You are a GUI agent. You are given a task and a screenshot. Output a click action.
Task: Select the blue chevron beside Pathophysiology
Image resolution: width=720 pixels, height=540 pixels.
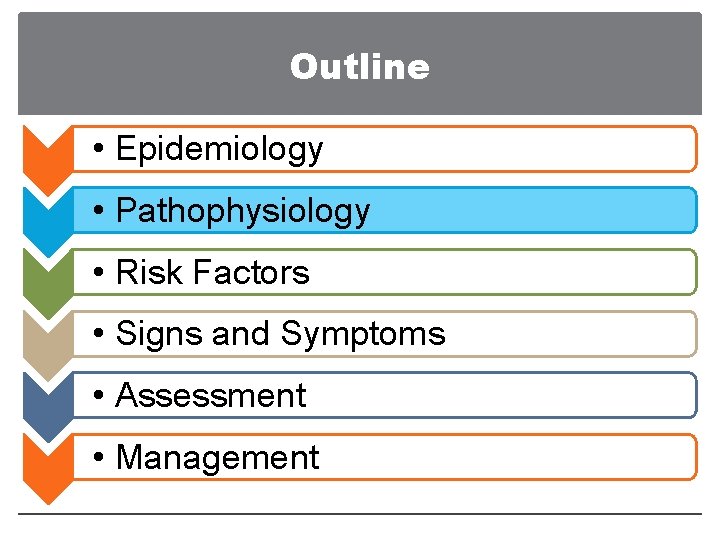click(45, 212)
